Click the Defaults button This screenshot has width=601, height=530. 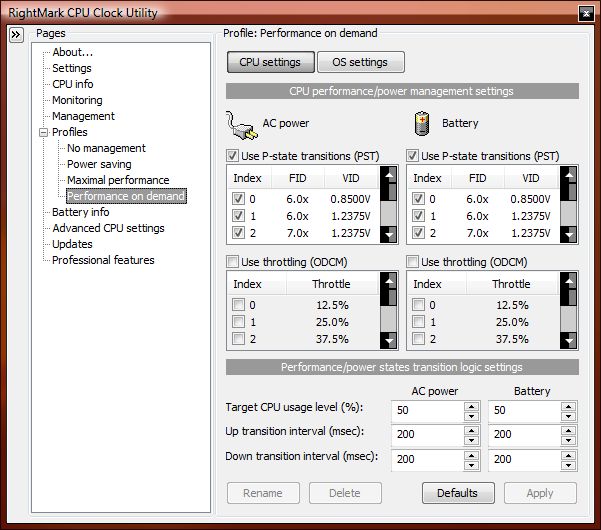click(x=458, y=493)
